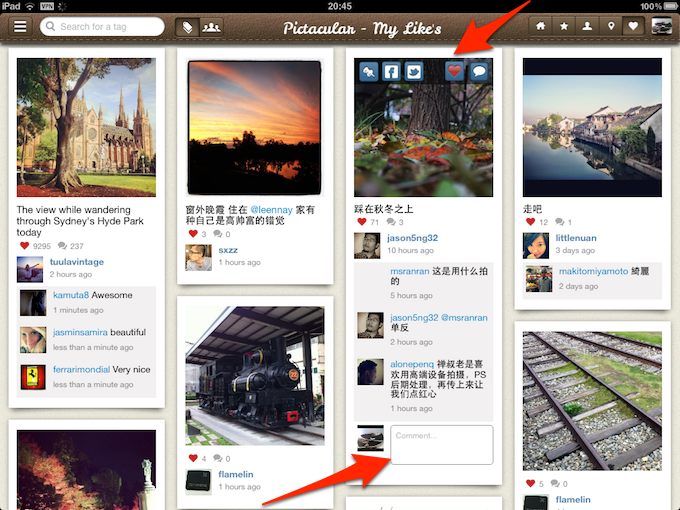Click heart icon showing 3 likes under sunset

[x=193, y=233]
